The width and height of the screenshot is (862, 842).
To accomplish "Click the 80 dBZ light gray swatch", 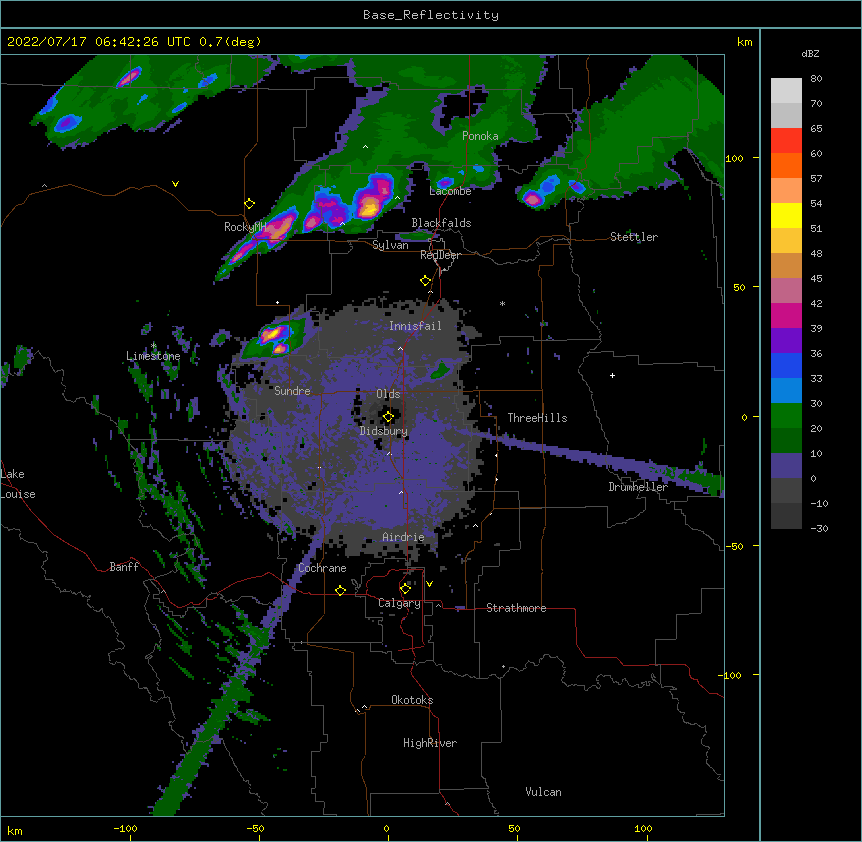I will point(786,91).
